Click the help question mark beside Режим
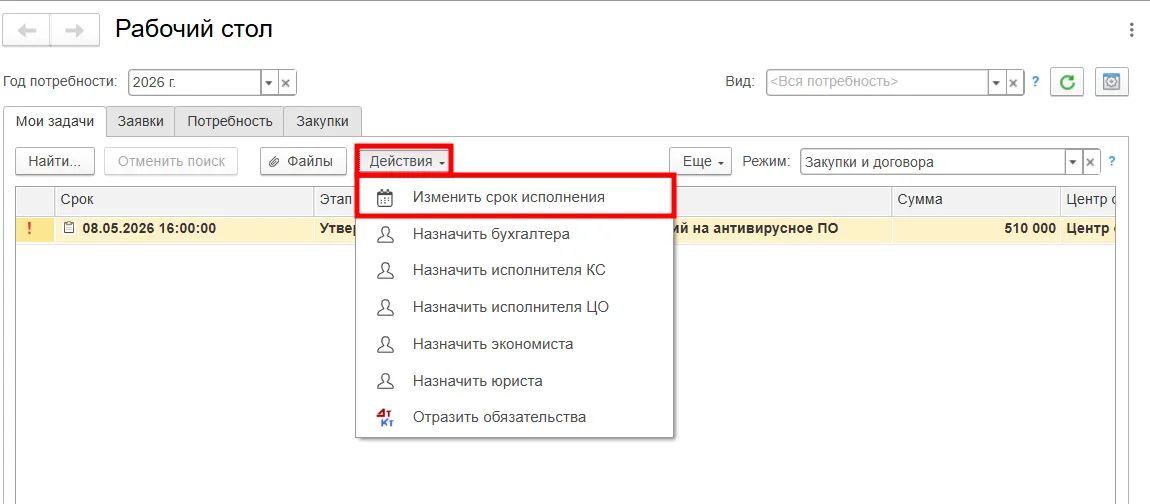 [1112, 161]
